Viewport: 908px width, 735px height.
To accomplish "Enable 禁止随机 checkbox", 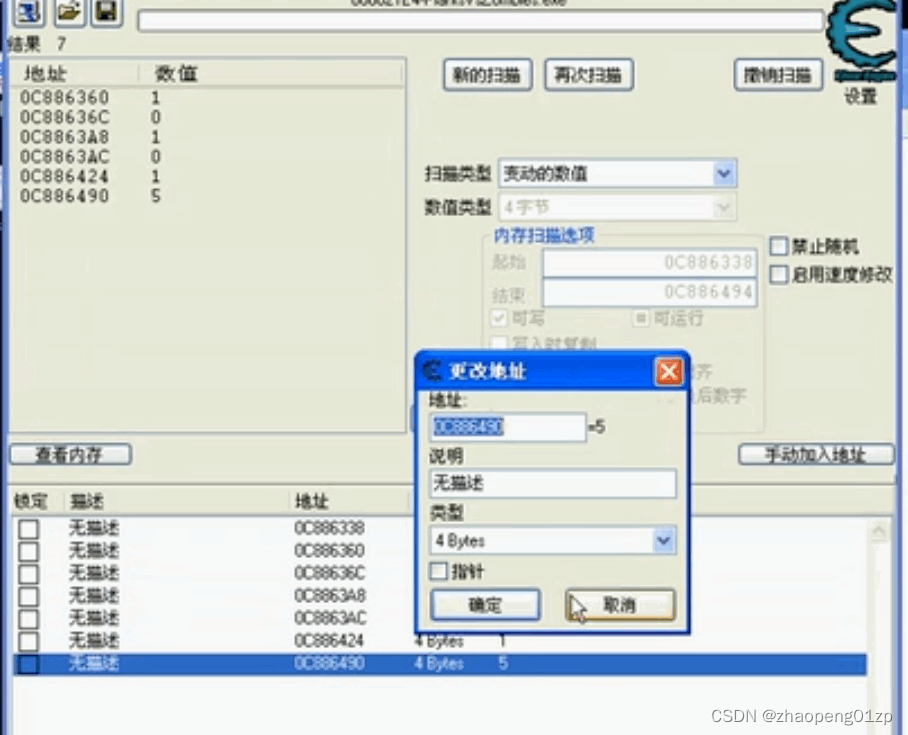I will click(x=777, y=245).
